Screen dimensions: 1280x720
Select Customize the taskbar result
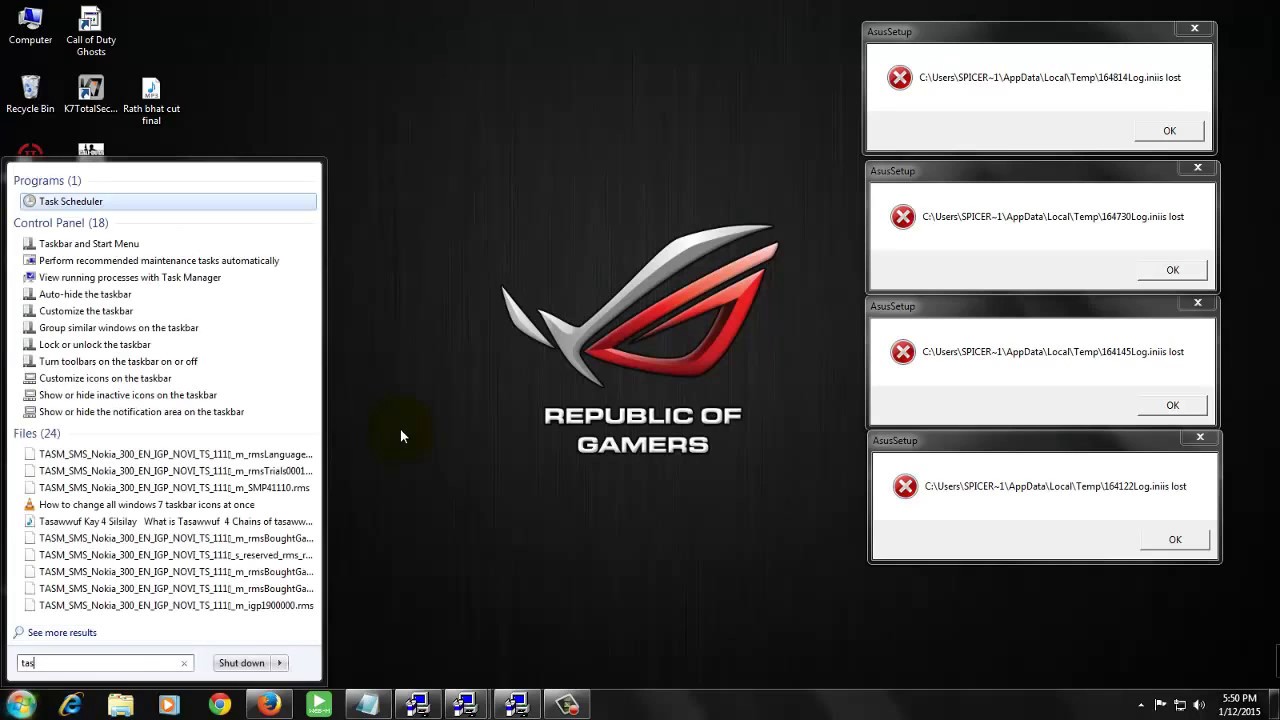coord(85,311)
